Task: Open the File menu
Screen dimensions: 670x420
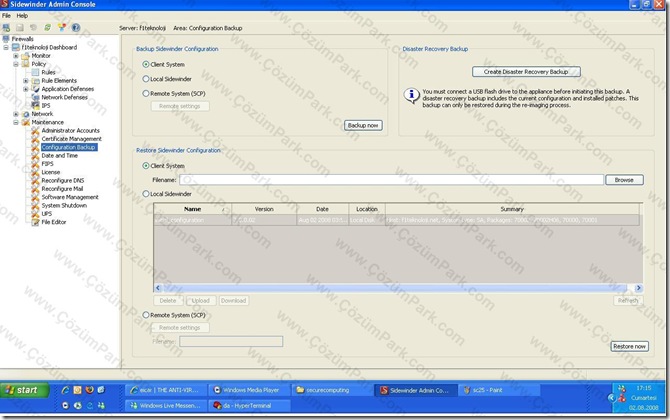Action: (6, 16)
